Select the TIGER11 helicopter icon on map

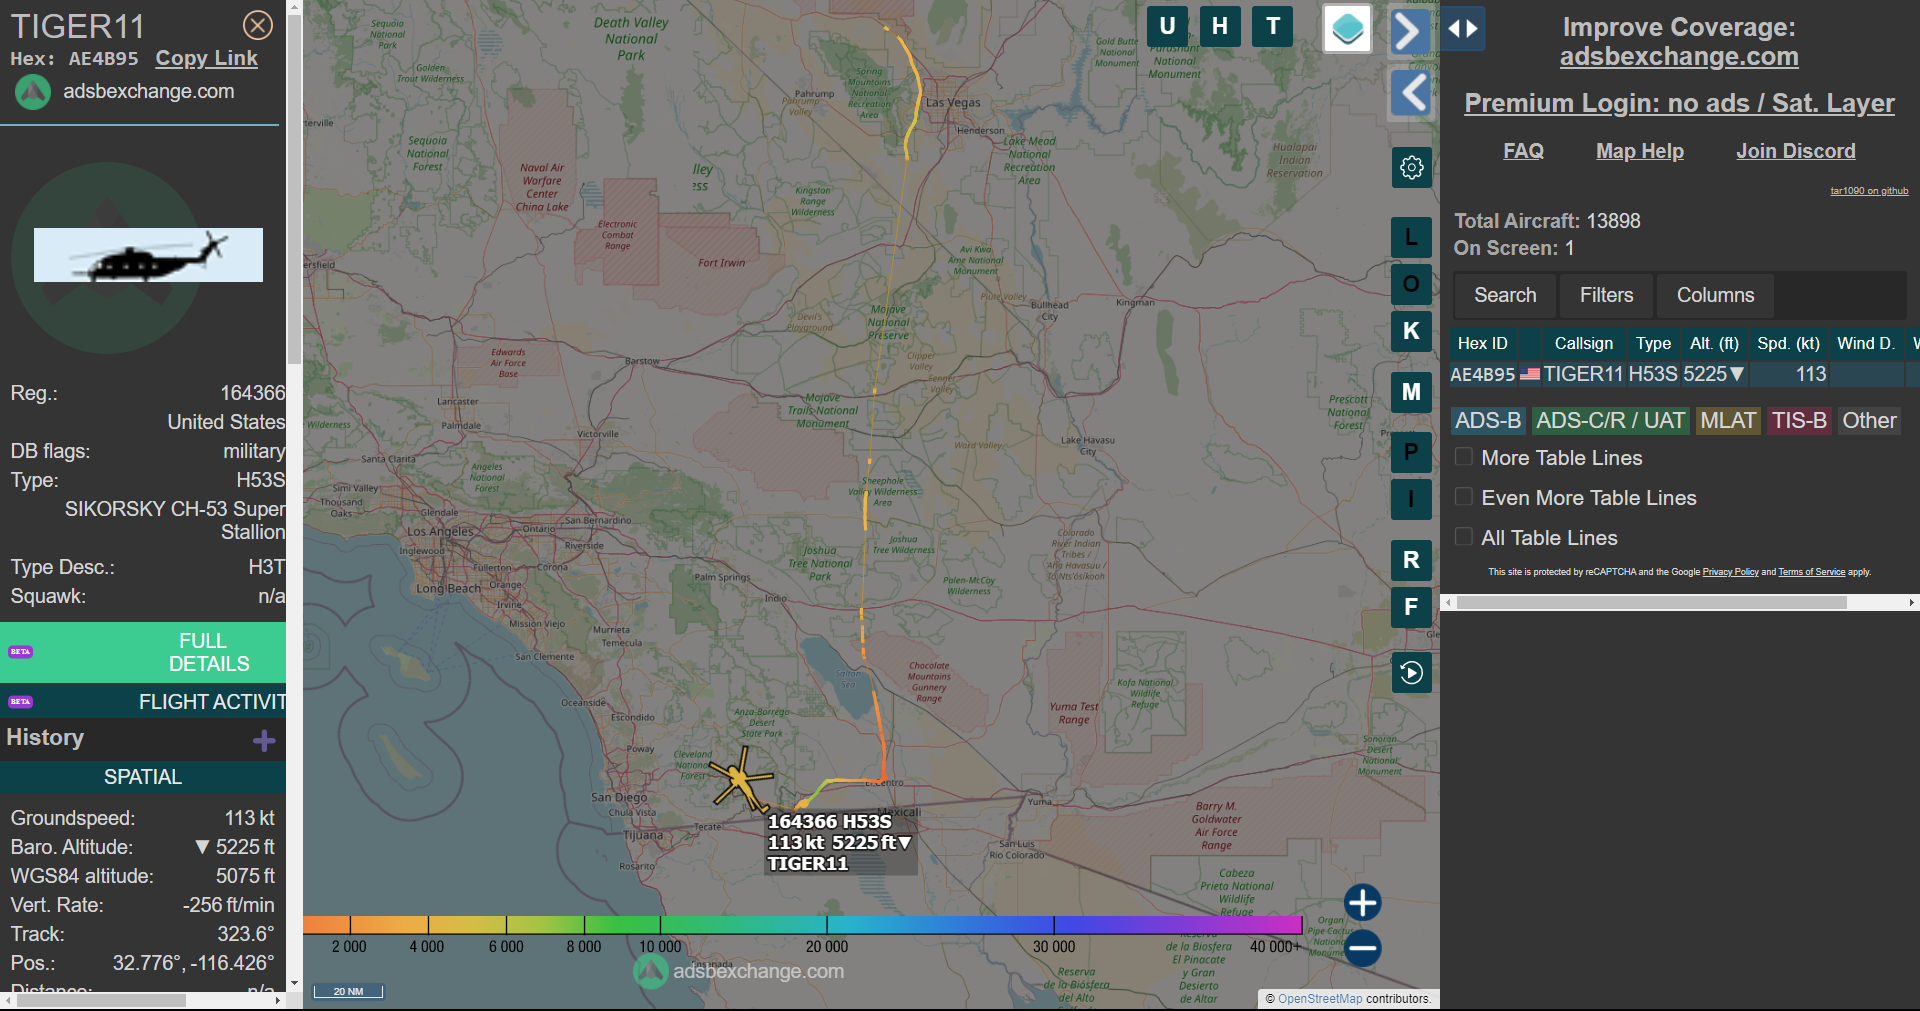(x=740, y=778)
